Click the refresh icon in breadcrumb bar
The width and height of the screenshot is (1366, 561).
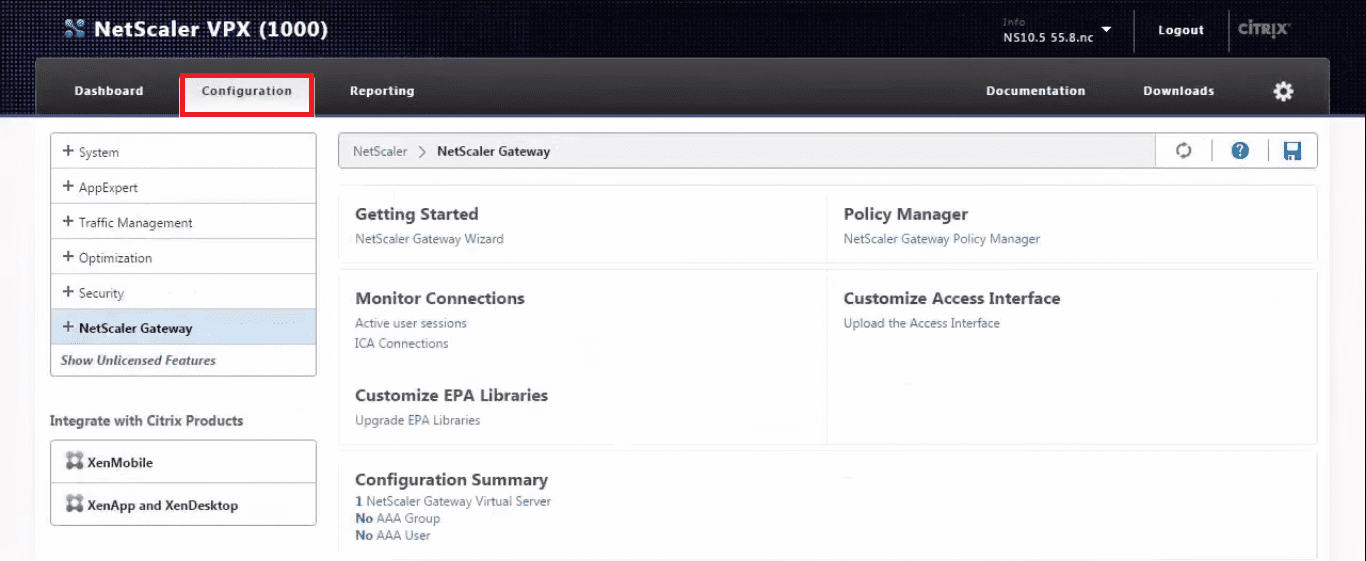click(1184, 151)
